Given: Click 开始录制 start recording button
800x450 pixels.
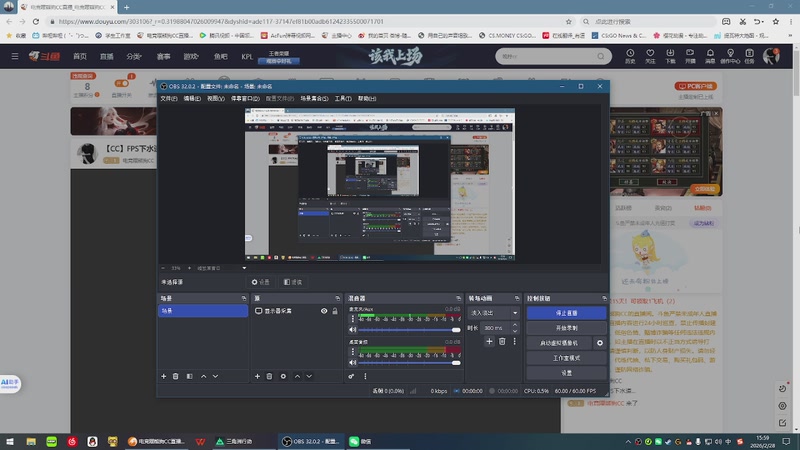Looking at the screenshot, I should [566, 328].
